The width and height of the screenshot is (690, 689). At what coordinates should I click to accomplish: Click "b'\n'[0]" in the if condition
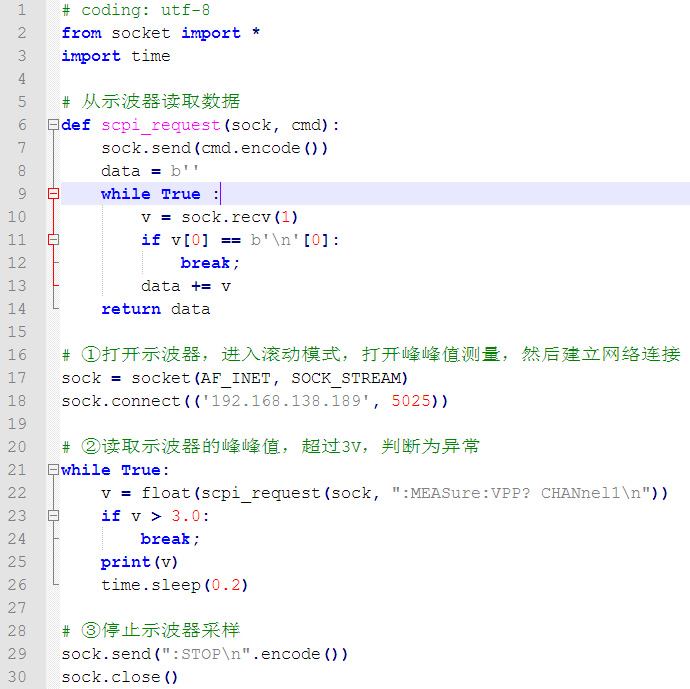click(x=290, y=240)
